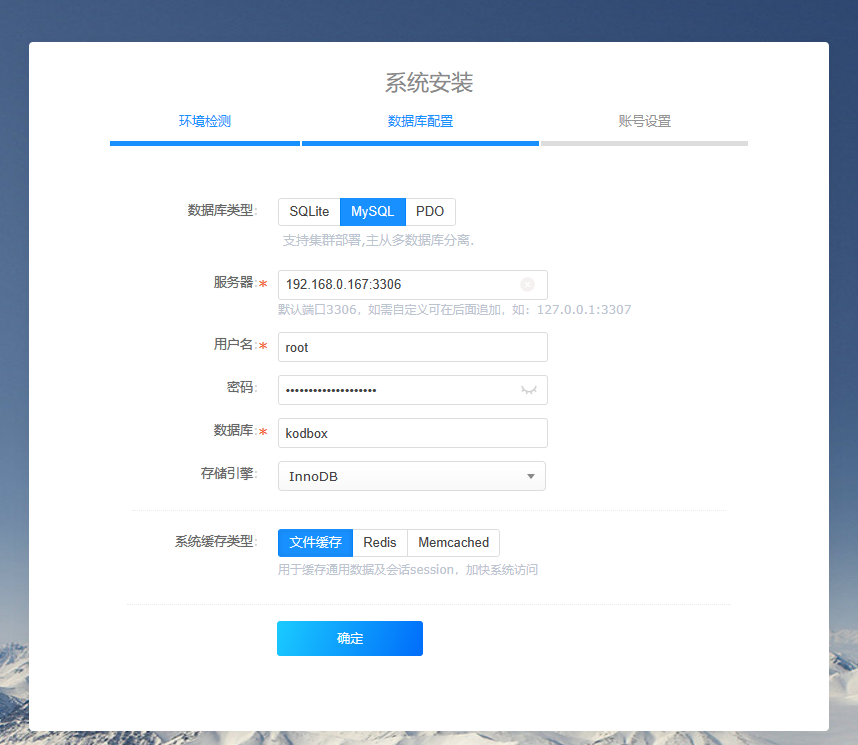Switch to the 环境检测 tab
The height and width of the screenshot is (745, 858).
[204, 120]
